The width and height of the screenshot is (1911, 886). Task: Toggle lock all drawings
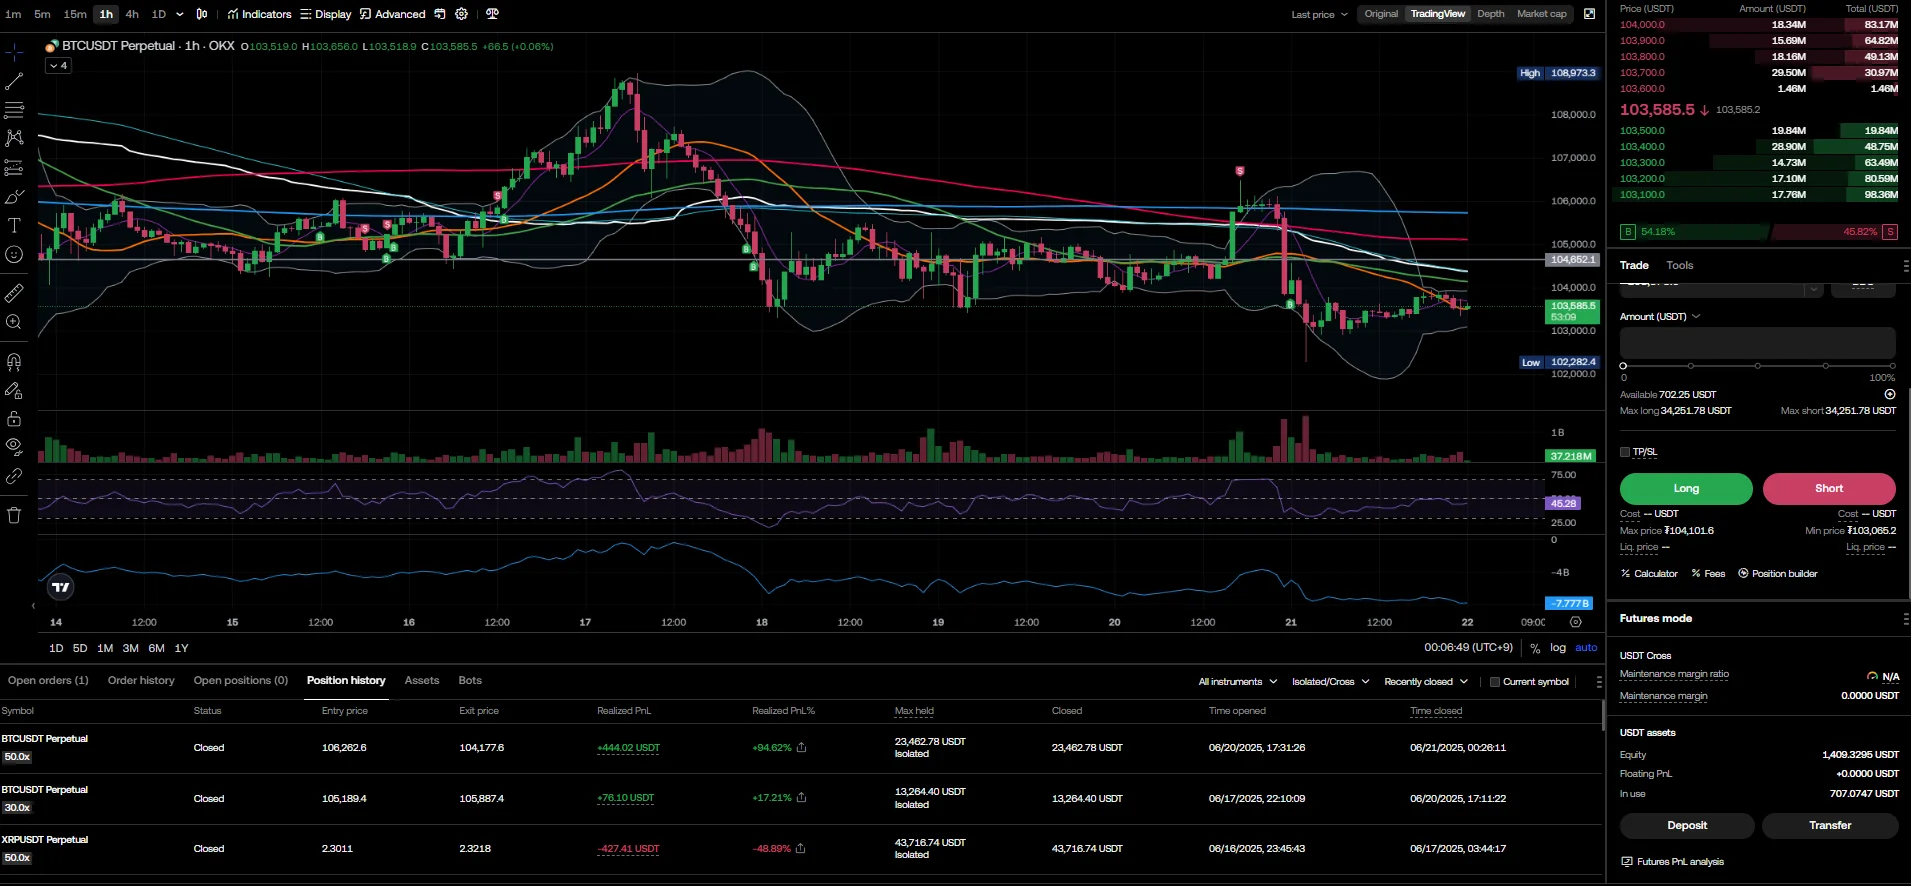[14, 418]
